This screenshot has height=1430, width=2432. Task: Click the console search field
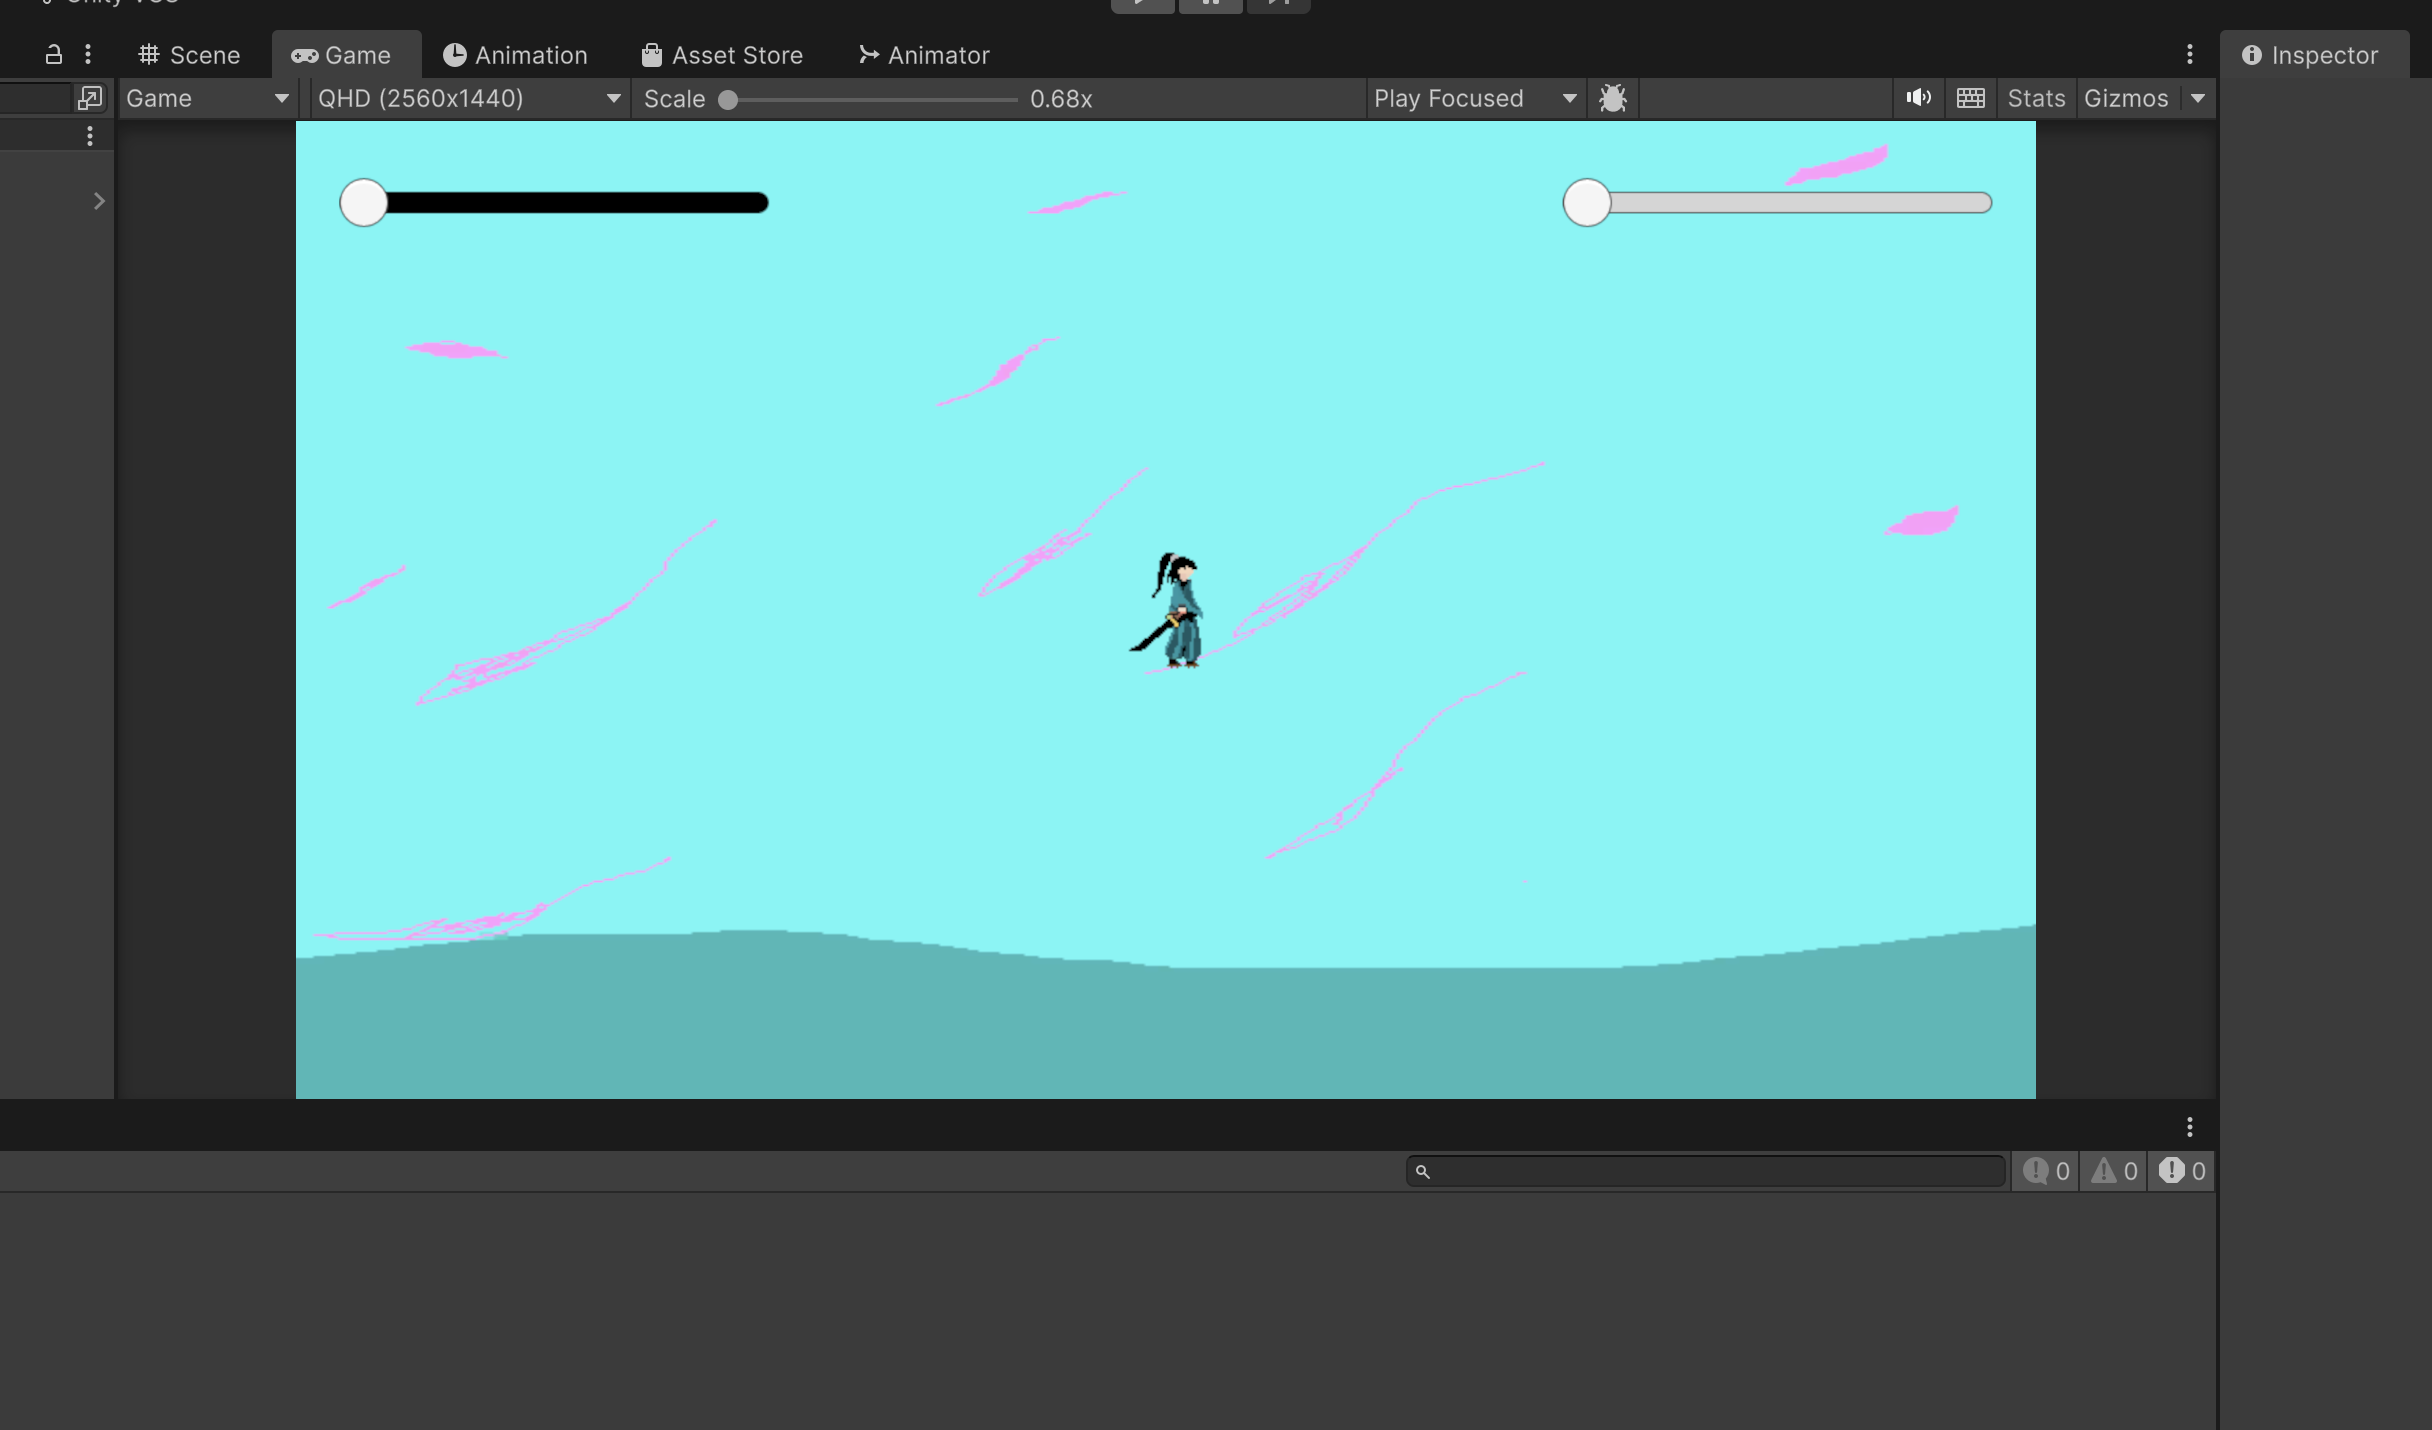click(x=1705, y=1171)
